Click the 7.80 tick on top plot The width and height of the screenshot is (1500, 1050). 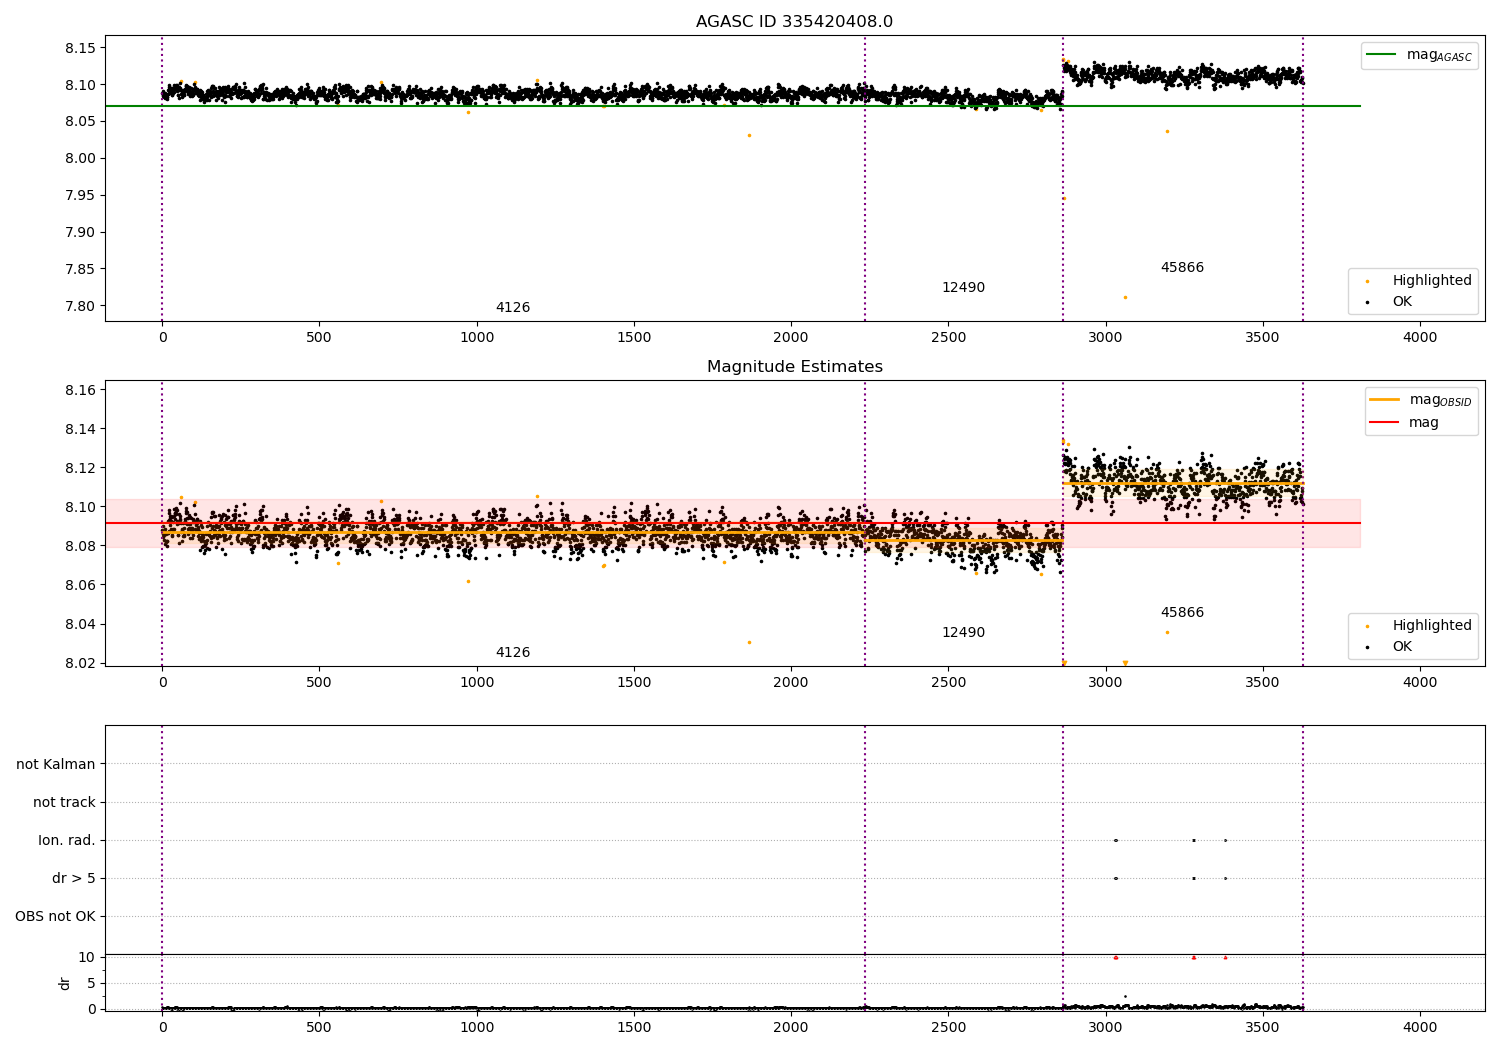coord(79,306)
